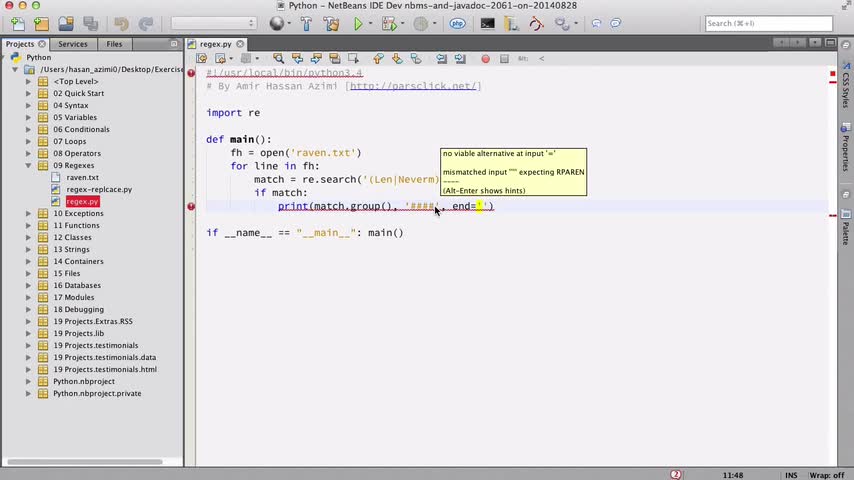Click the Undo toolbar icon
The height and width of the screenshot is (480, 854).
(121, 23)
